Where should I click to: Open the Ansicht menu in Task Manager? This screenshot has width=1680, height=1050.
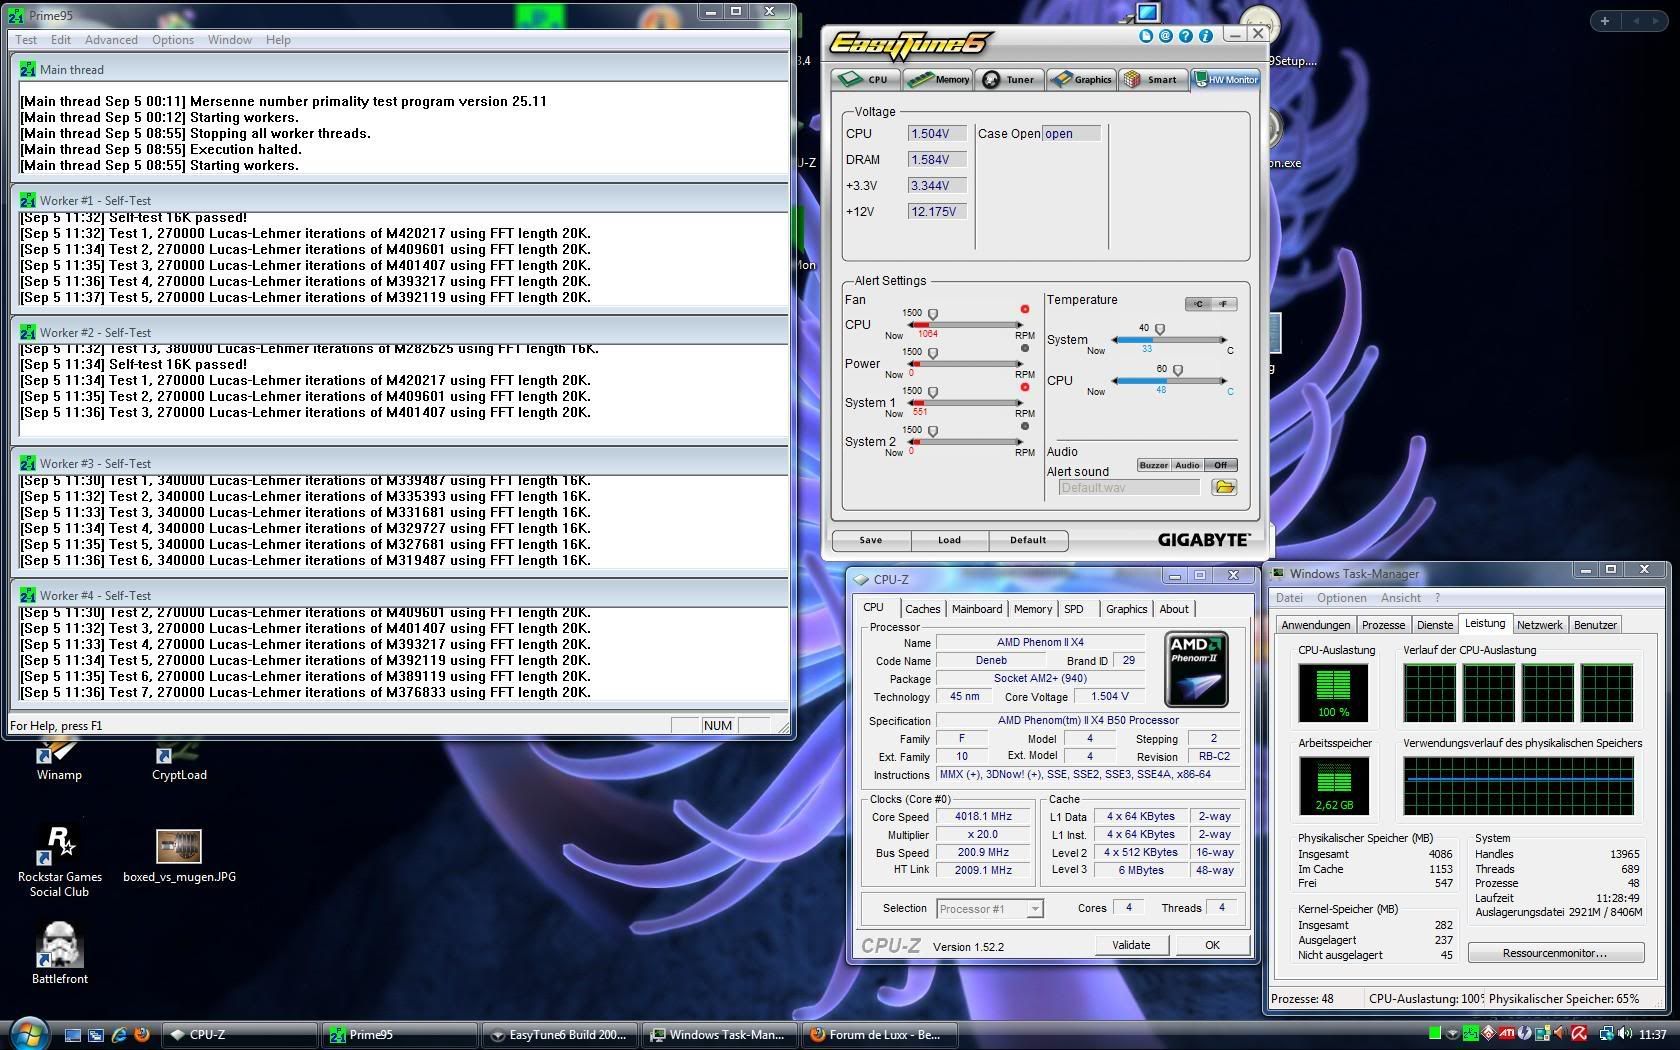(x=1400, y=598)
